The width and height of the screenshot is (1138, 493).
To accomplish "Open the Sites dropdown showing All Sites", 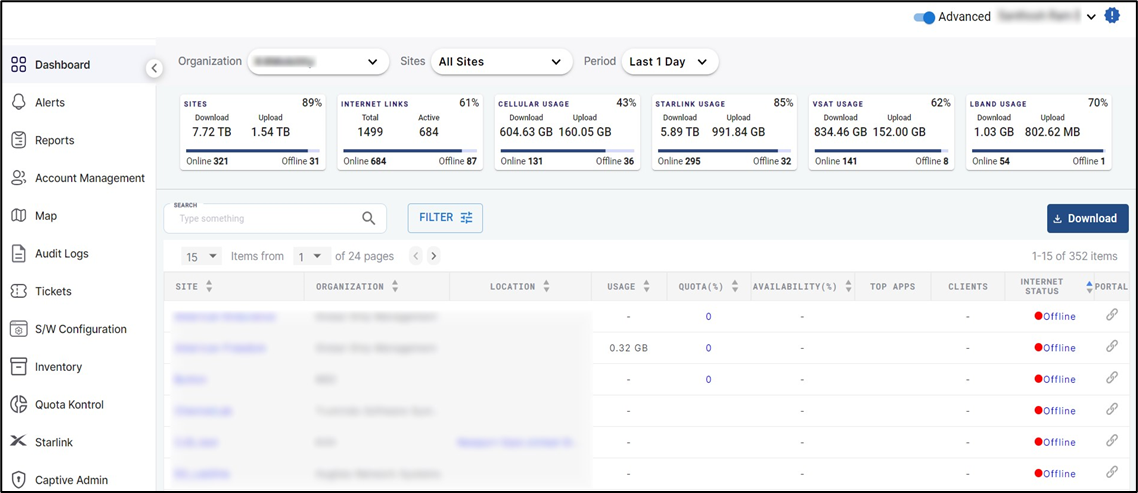I will click(501, 62).
